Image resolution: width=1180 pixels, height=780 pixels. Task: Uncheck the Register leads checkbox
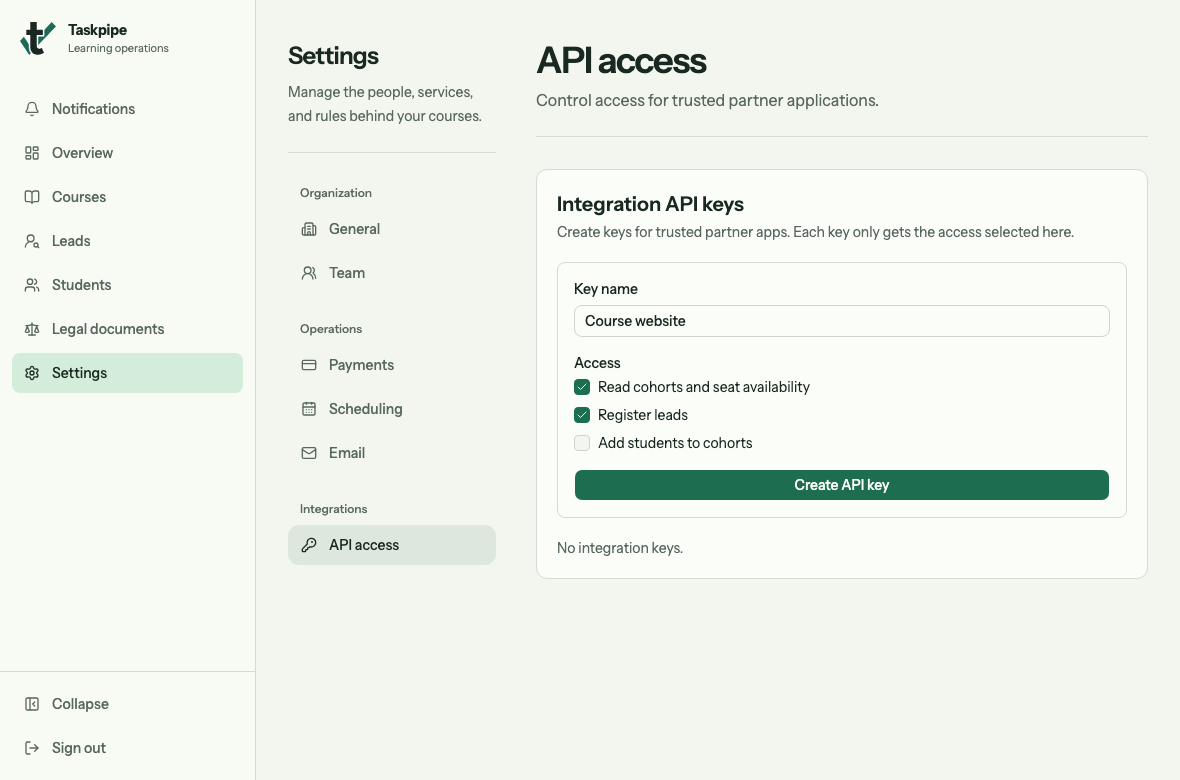582,415
